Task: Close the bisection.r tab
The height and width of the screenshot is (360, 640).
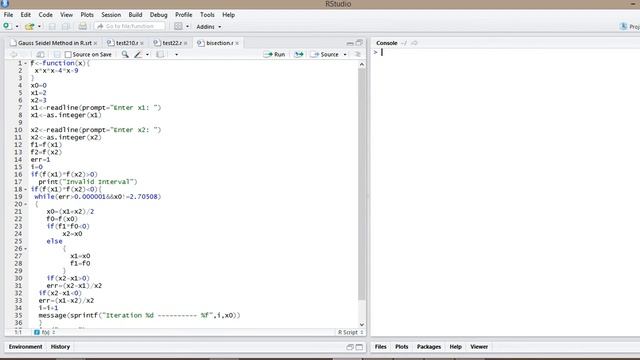Action: (237, 43)
